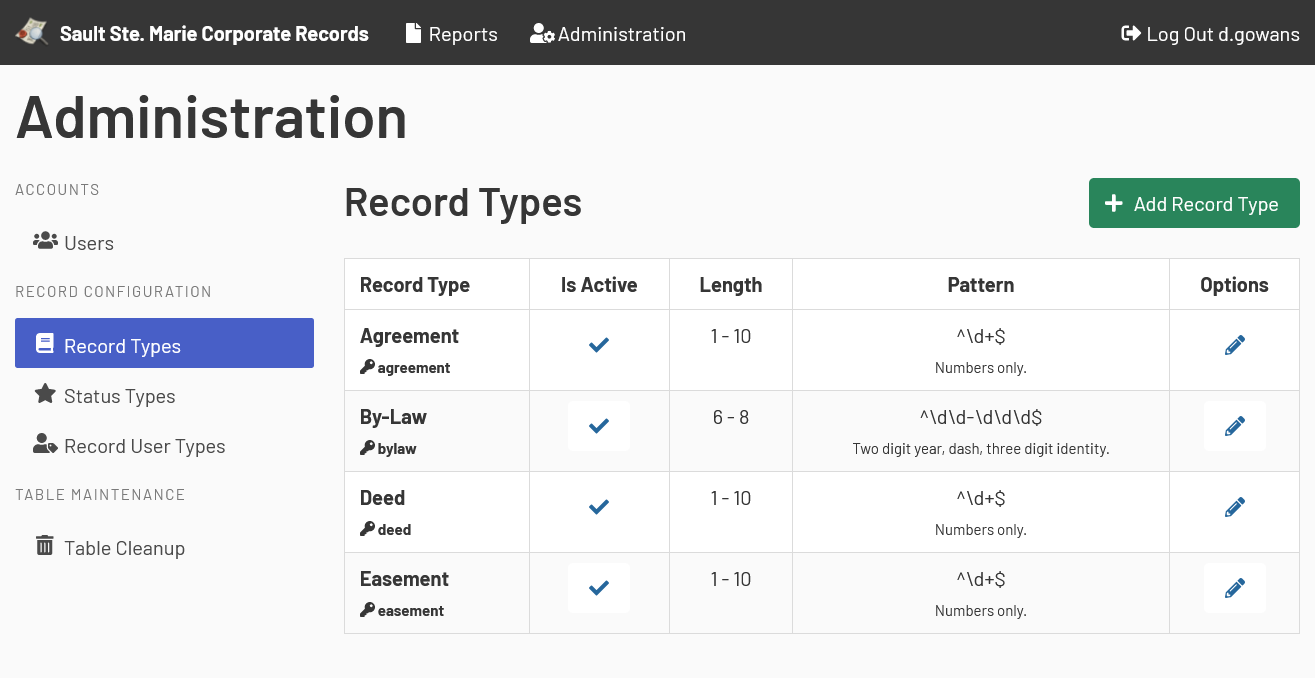This screenshot has height=678, width=1315.
Task: Click the Options column header
Action: coord(1234,285)
